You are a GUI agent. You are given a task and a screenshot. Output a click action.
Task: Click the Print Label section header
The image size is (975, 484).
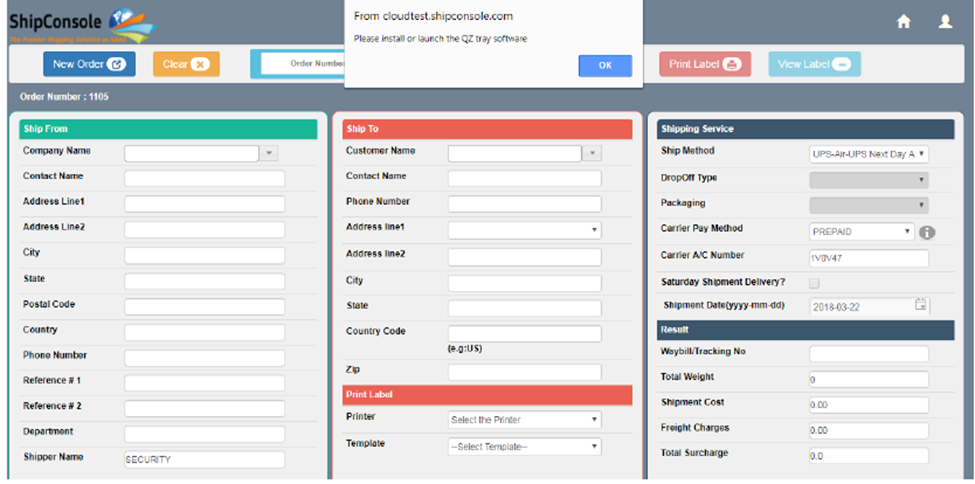coord(488,395)
